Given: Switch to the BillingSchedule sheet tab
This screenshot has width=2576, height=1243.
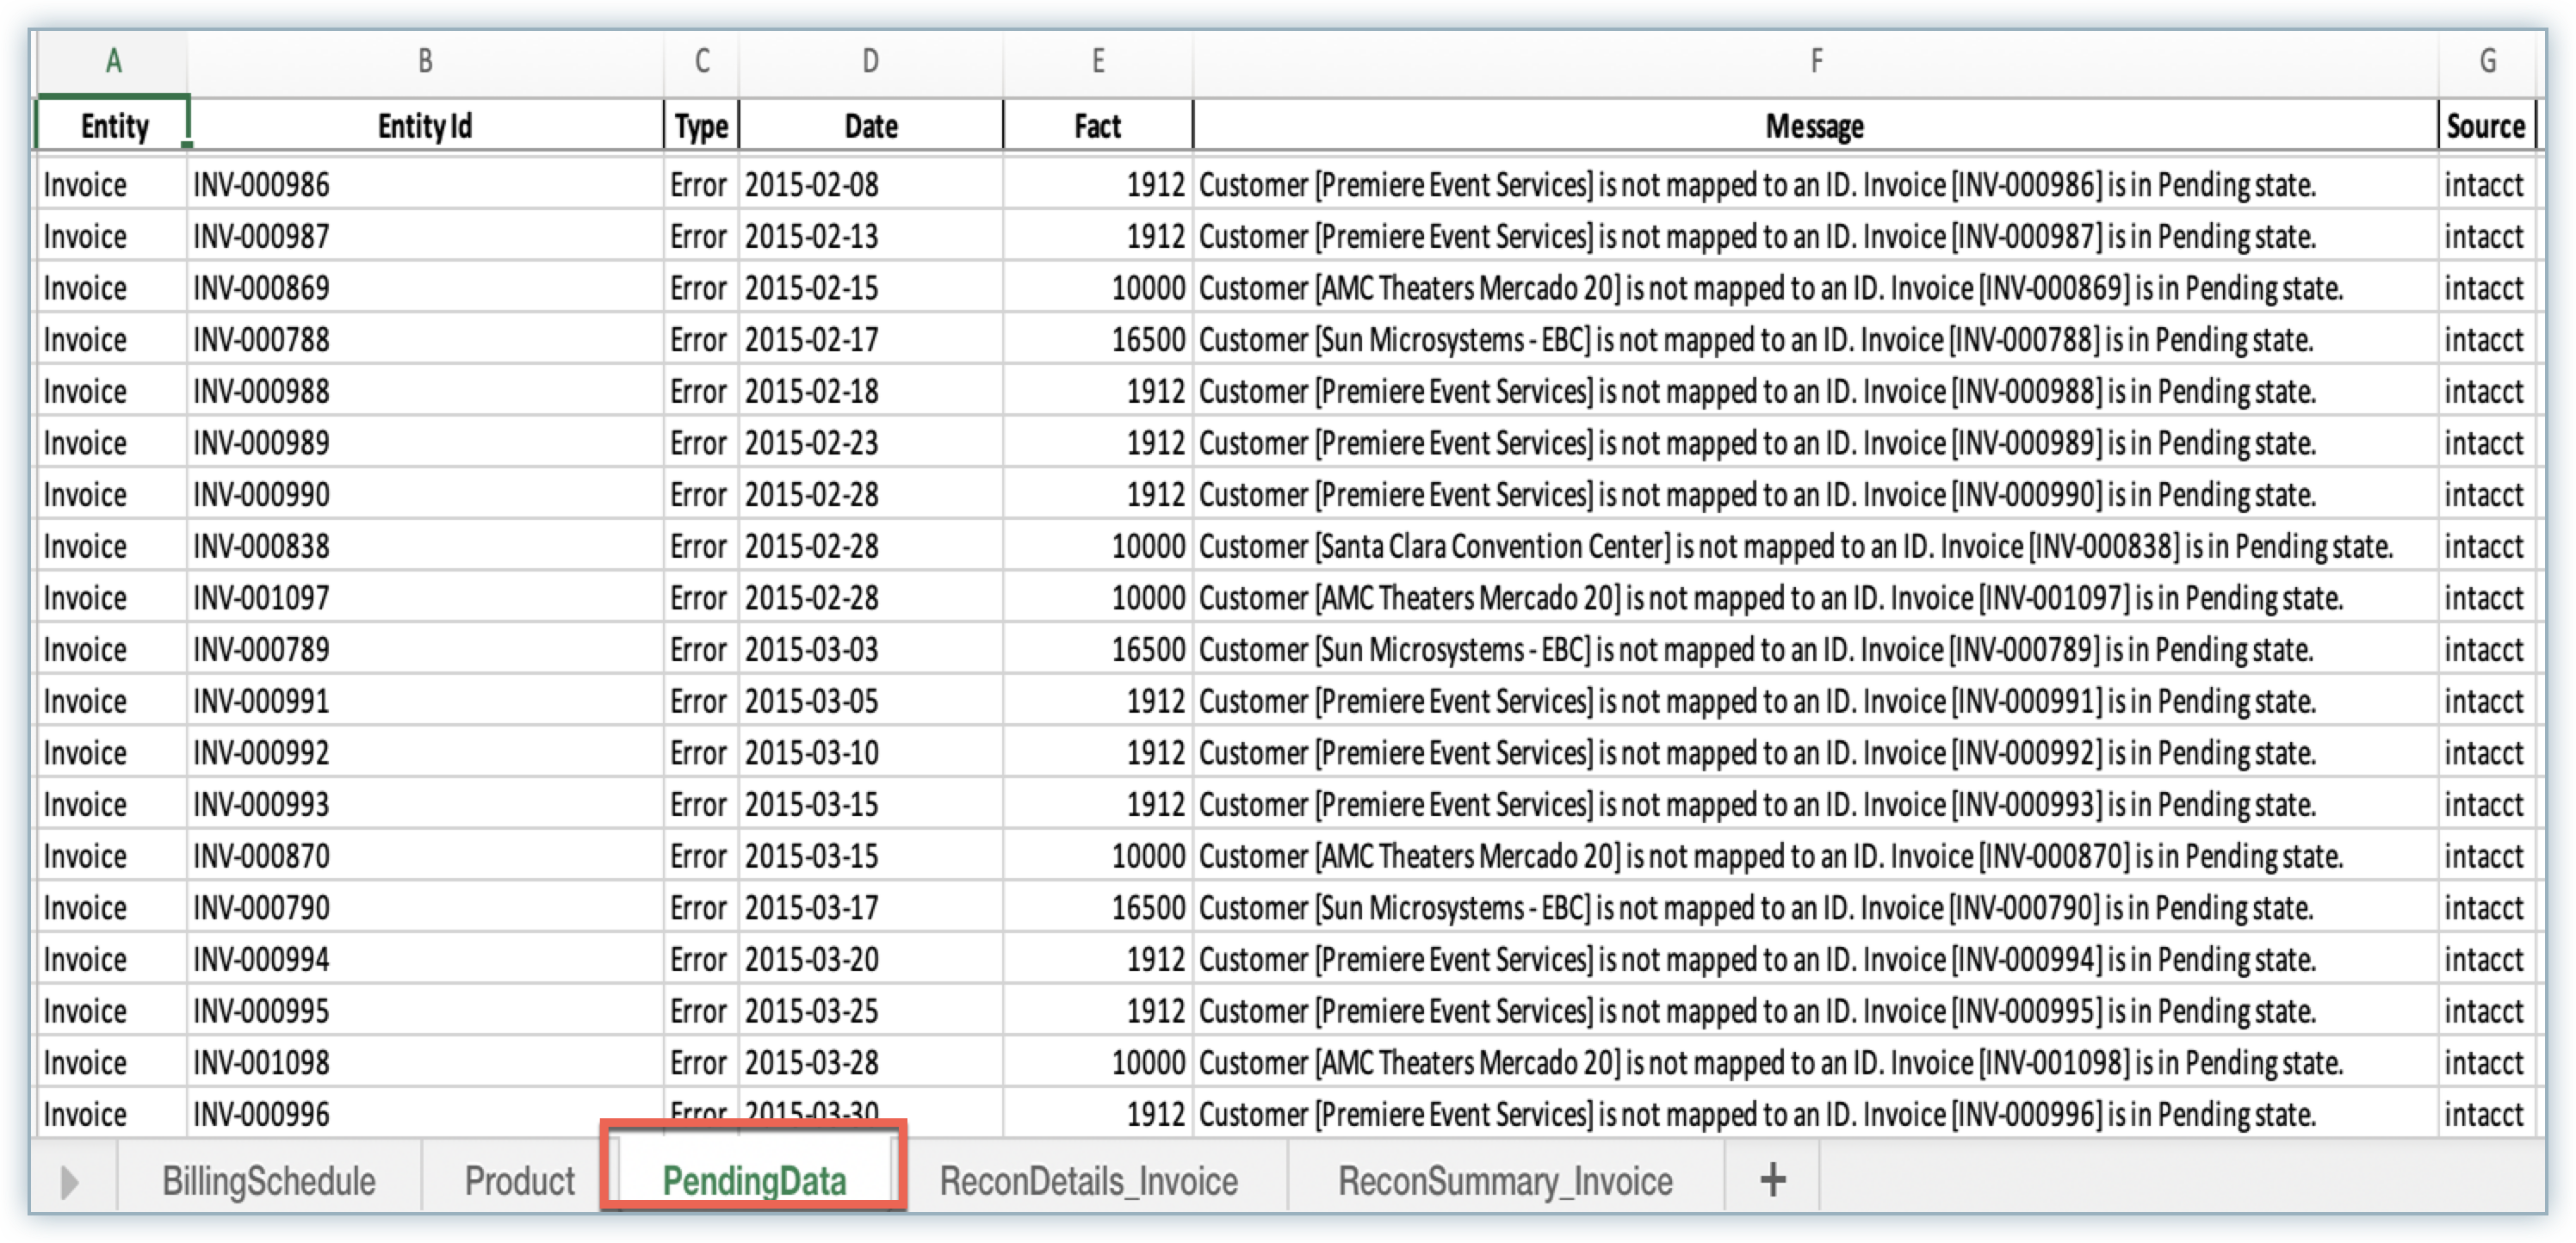Looking at the screenshot, I should tap(269, 1182).
